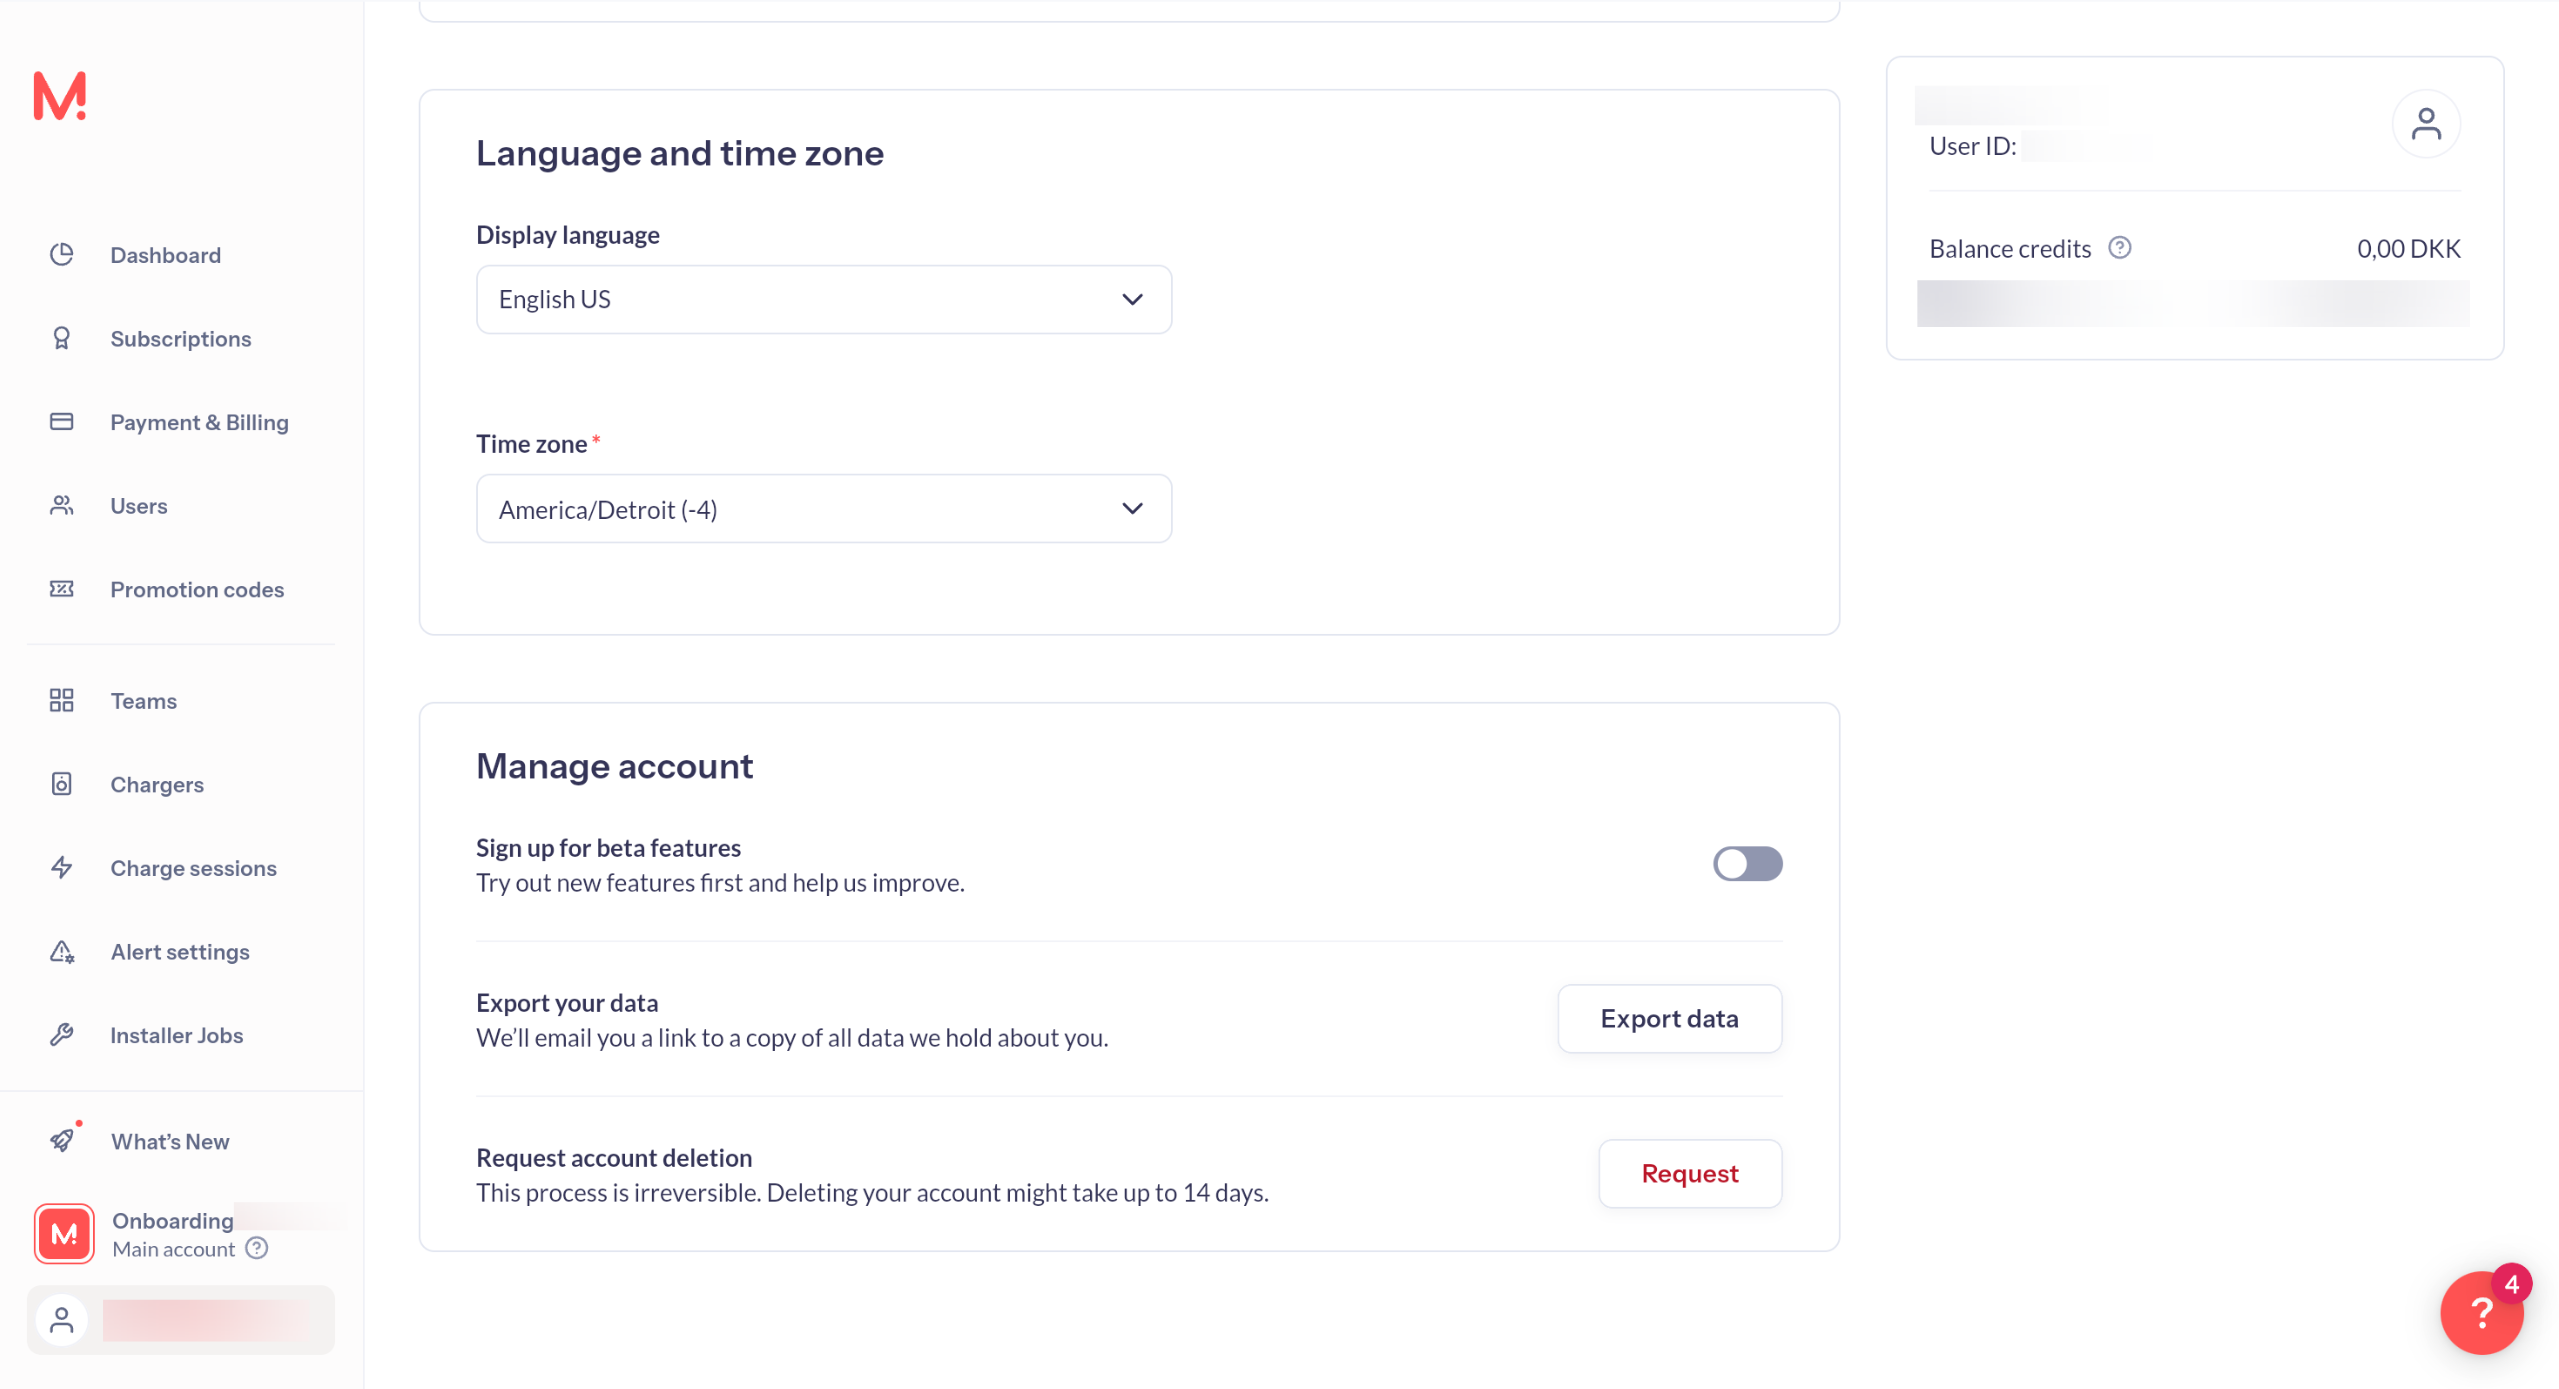Viewport: 2559px width, 1389px height.
Task: Click the What's New rocket icon
Action: tap(62, 1141)
